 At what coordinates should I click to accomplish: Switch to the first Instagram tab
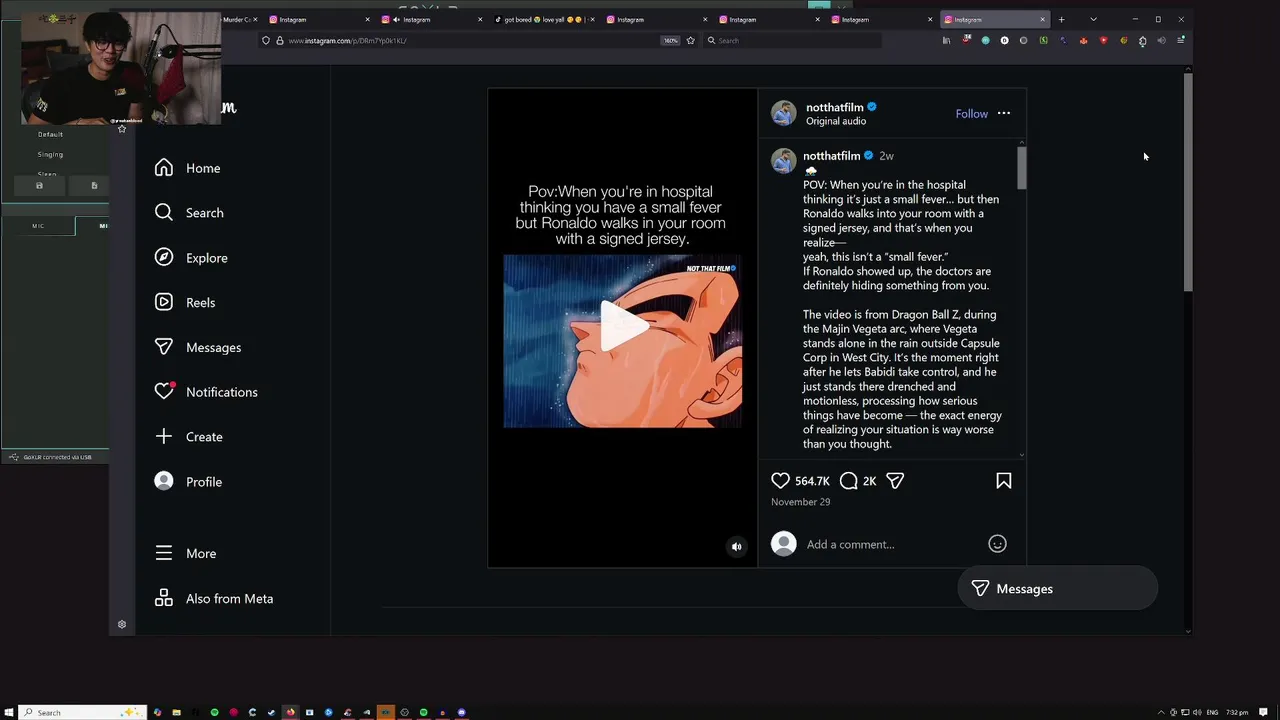tap(318, 19)
